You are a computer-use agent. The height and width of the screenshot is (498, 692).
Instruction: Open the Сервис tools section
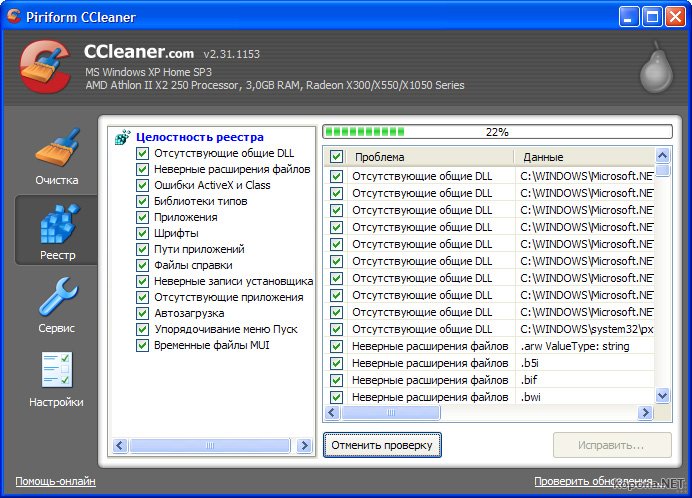57,305
